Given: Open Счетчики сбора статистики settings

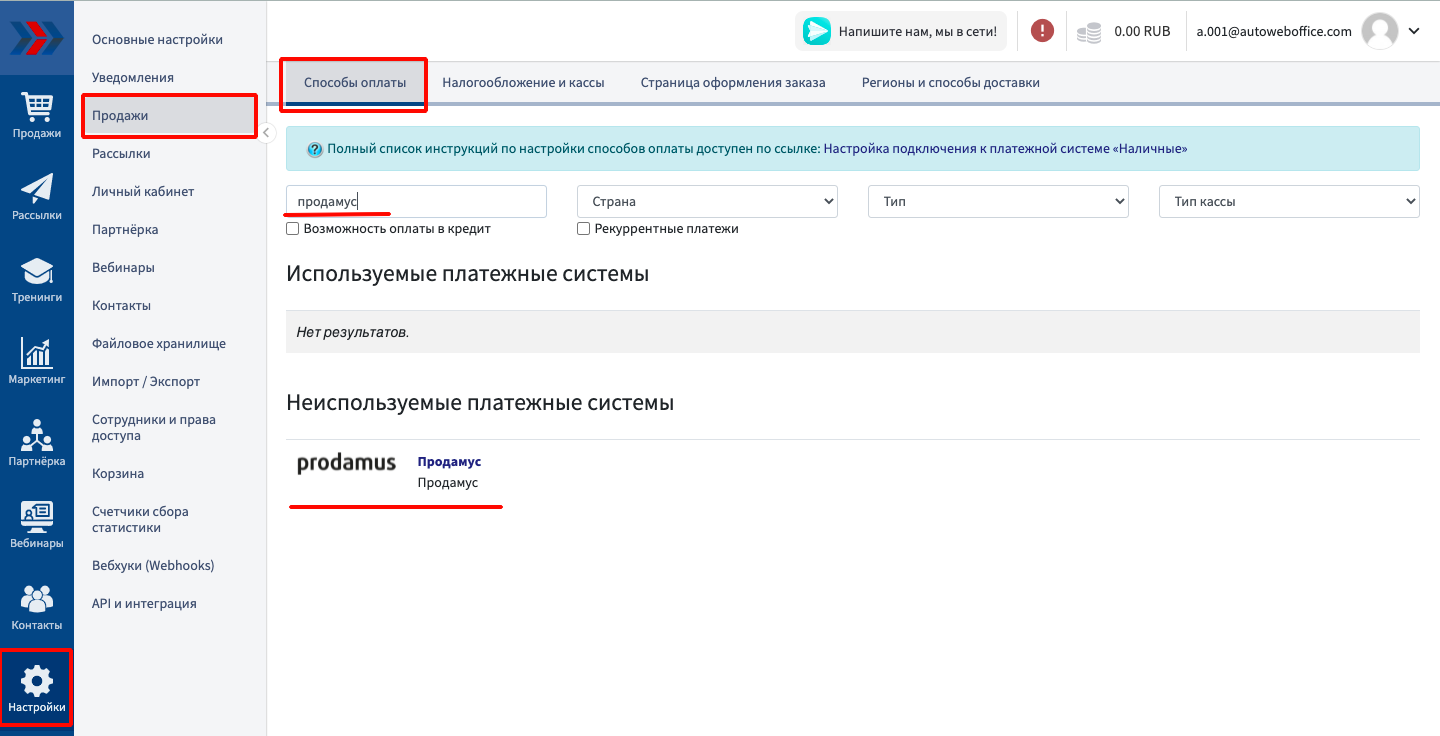Looking at the screenshot, I should [140, 520].
